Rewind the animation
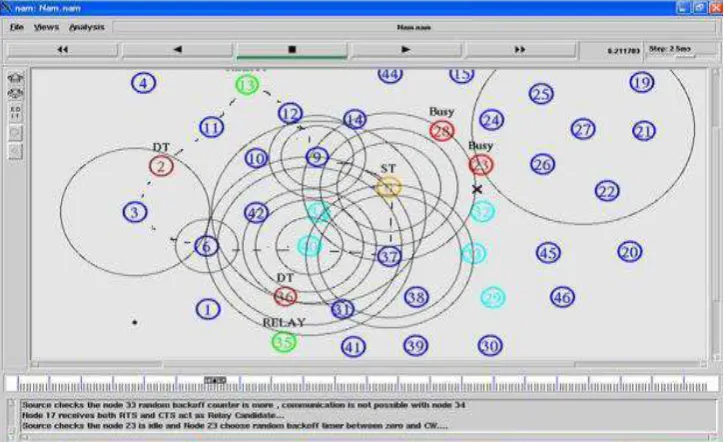Viewport: 727px width, 442px height. [x=63, y=49]
